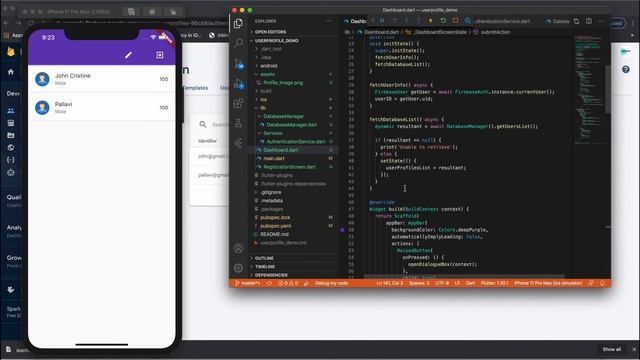
Task: Click the errors and warnings count in status bar
Action: [288, 283]
